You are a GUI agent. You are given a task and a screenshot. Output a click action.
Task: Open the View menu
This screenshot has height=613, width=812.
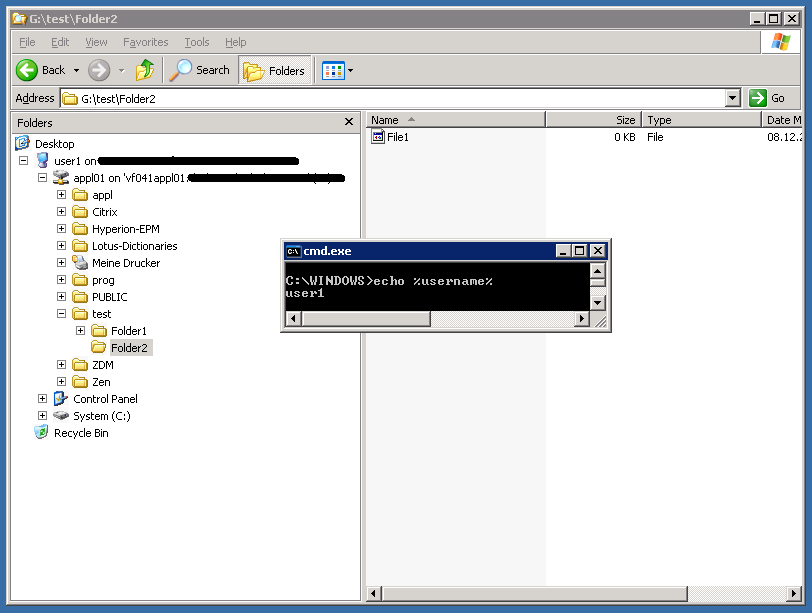96,42
